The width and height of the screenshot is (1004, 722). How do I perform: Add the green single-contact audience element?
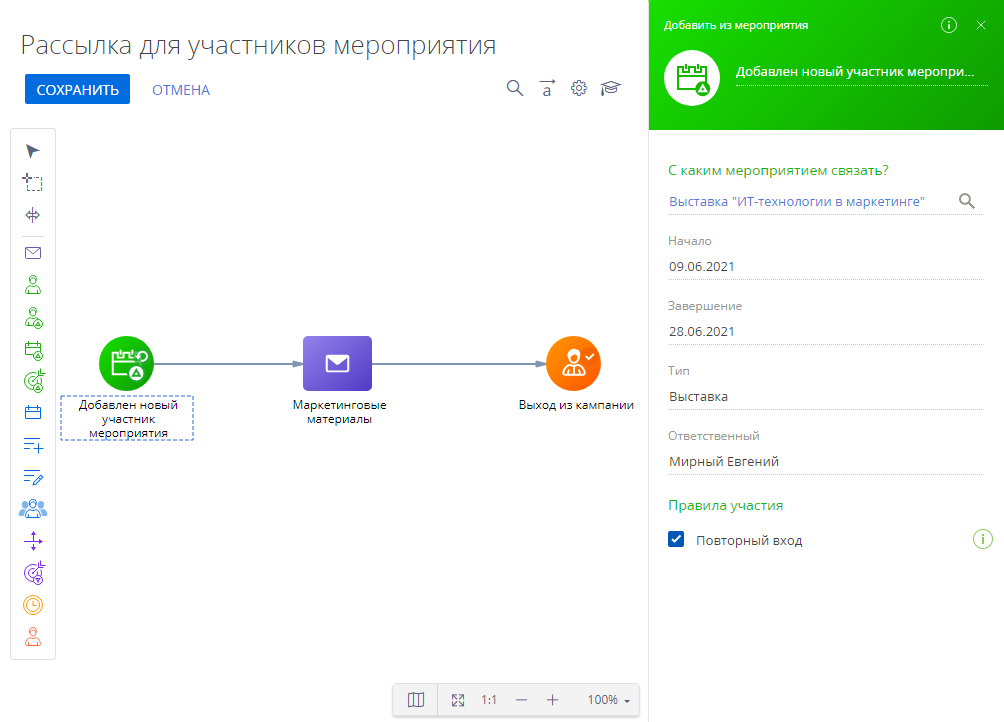[x=33, y=285]
